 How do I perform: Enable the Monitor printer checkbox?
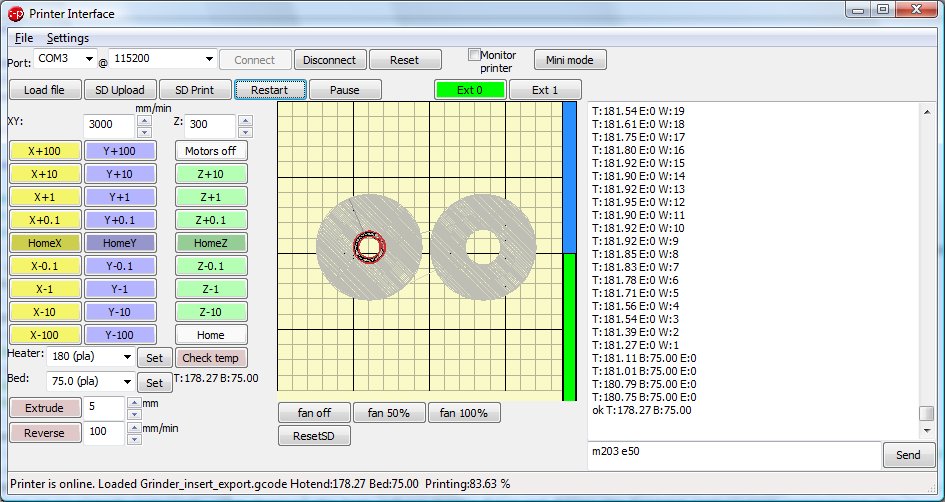(x=475, y=55)
